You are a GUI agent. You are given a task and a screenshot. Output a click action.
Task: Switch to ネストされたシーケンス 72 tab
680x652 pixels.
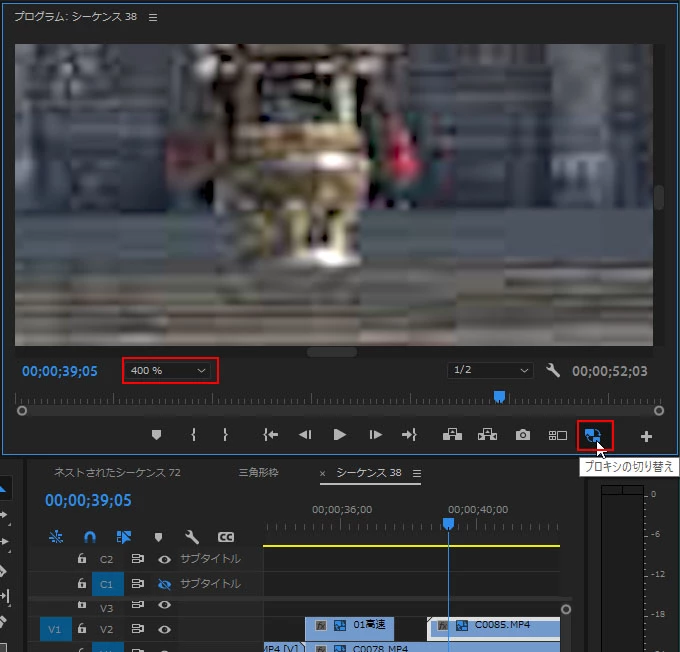pyautogui.click(x=117, y=472)
